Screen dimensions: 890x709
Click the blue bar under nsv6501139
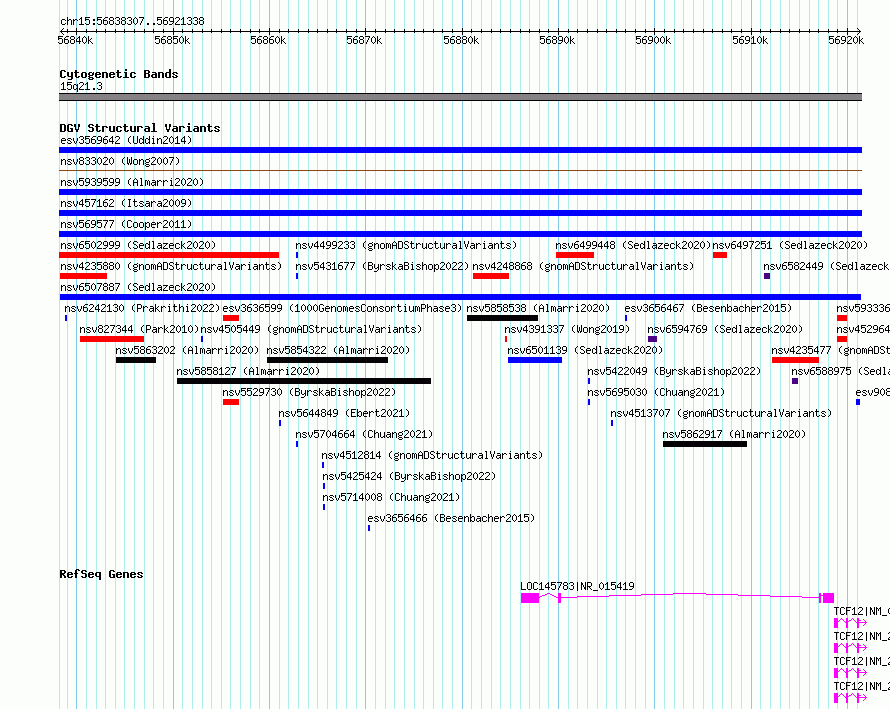(x=535, y=360)
